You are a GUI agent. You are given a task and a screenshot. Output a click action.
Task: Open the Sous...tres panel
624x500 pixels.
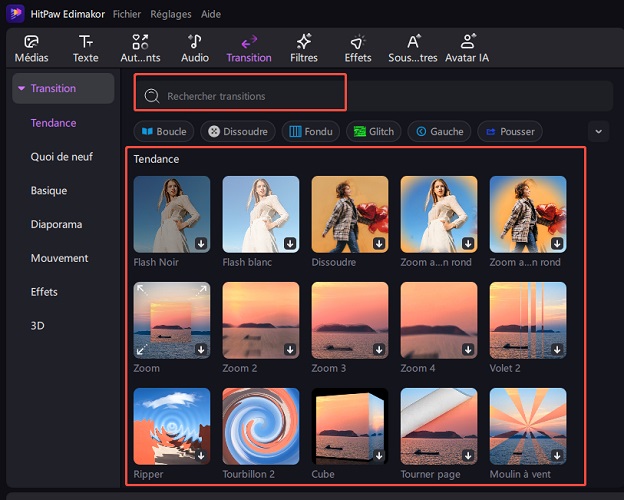413,49
